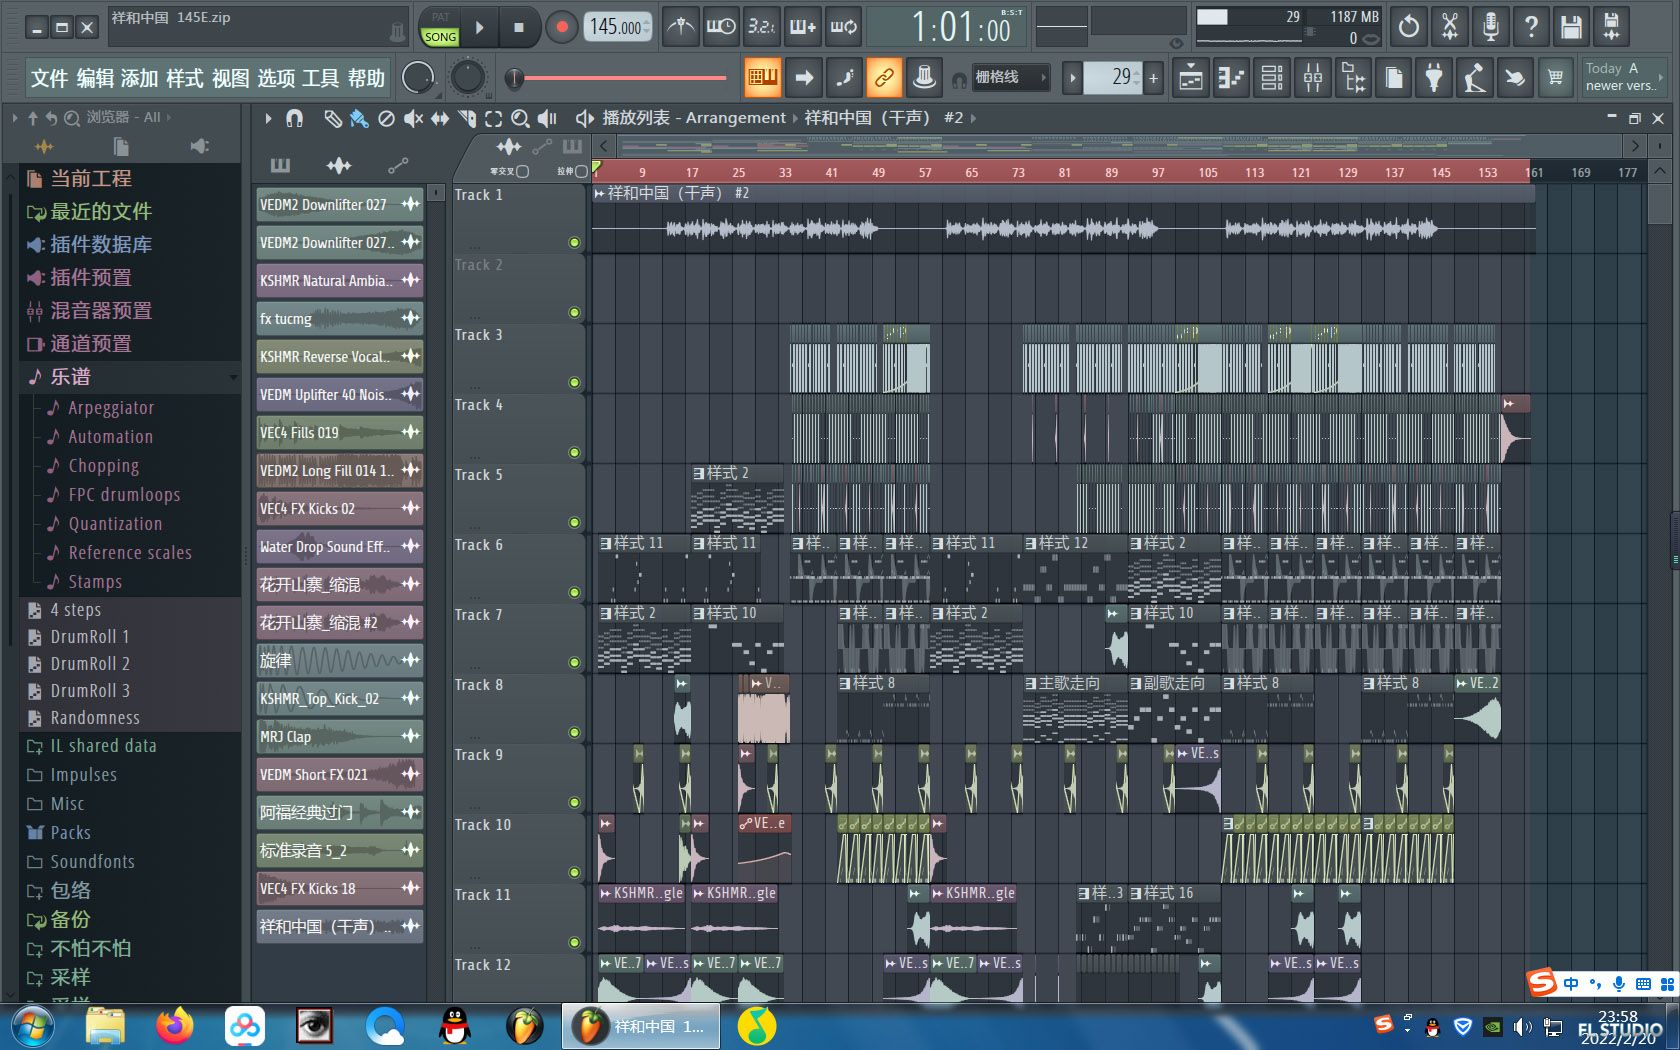This screenshot has height=1050, width=1680.
Task: Toggle the 拉伸 checkbox
Action: click(581, 172)
